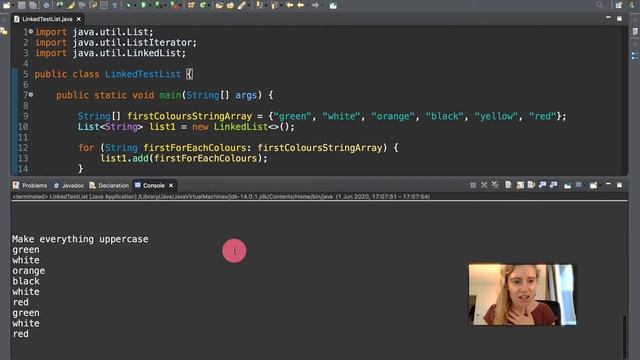This screenshot has height=360, width=640.
Task: Start Debug with the bug icon
Action: tap(129, 5)
